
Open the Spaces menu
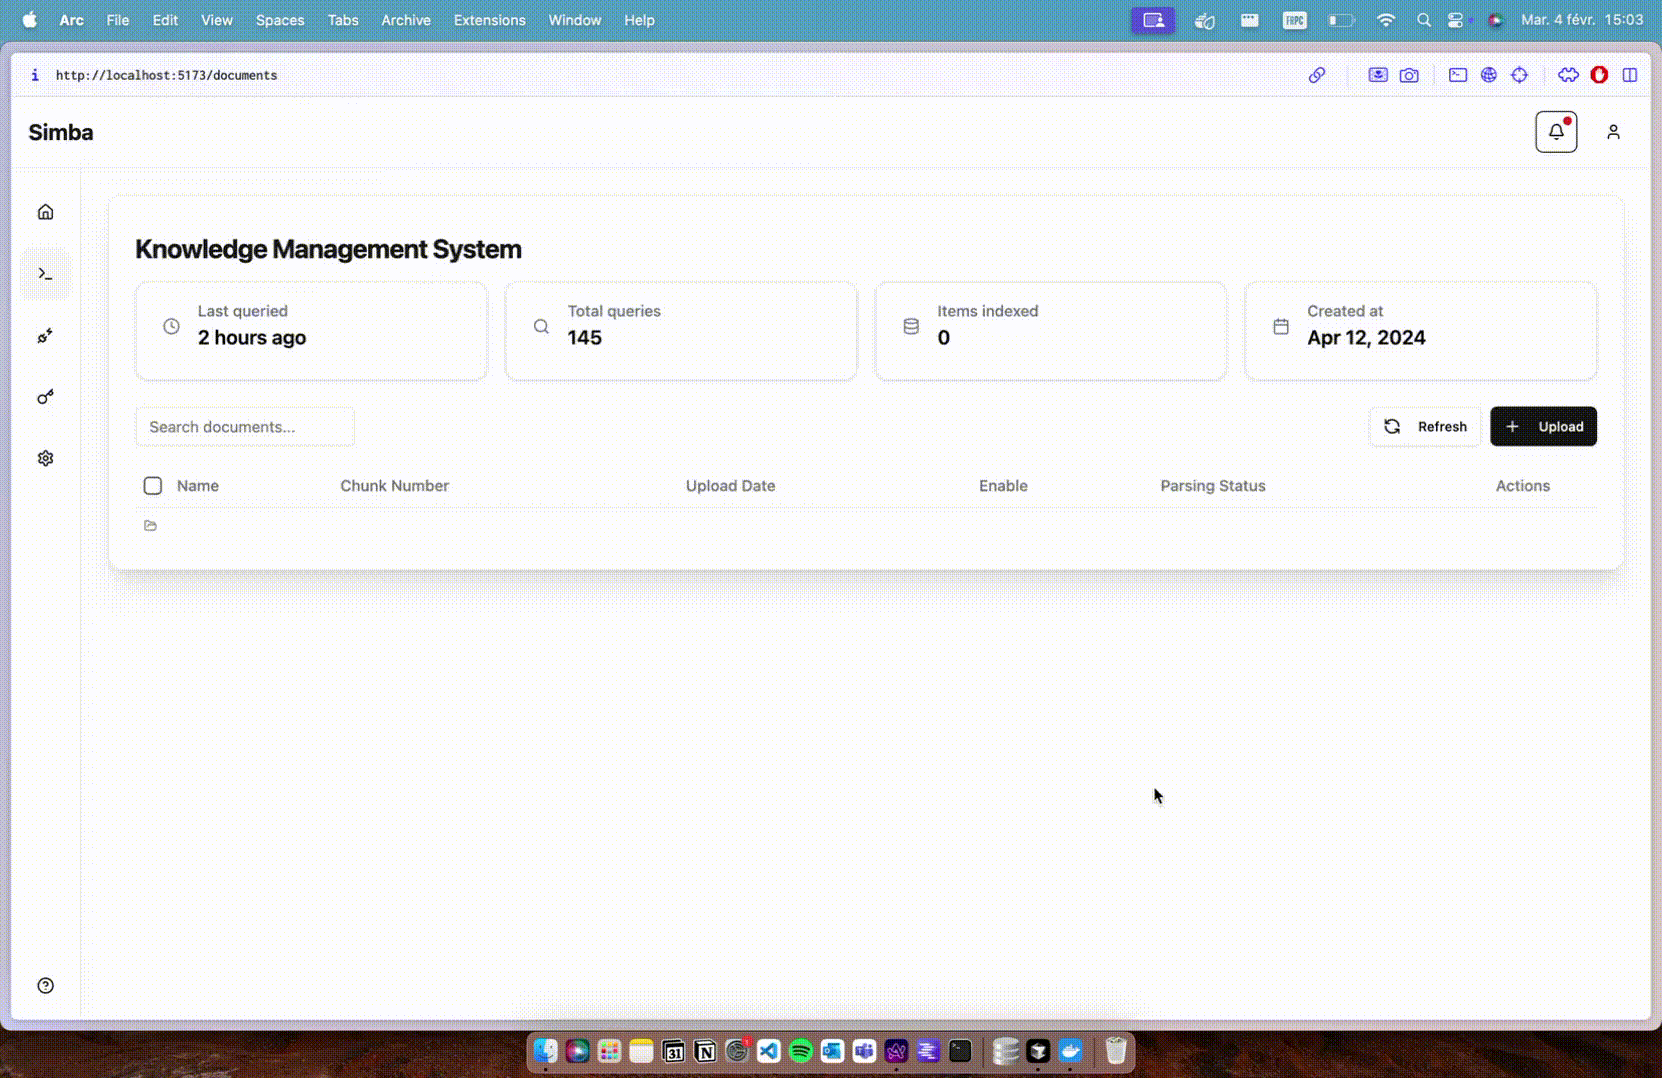pos(280,20)
